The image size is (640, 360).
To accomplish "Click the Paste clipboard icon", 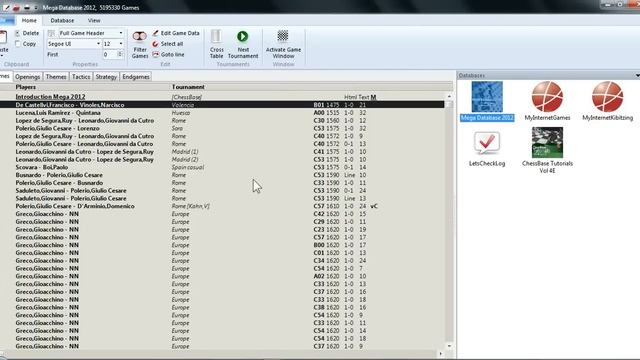I will pos(3,38).
